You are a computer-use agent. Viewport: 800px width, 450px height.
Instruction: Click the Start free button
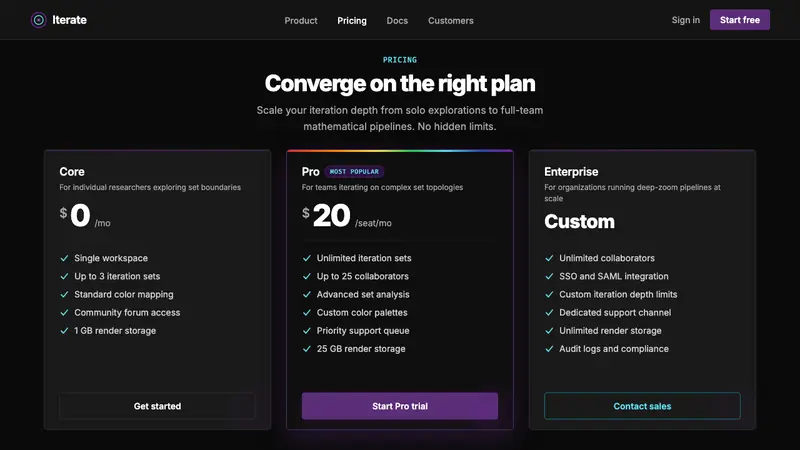tap(740, 20)
